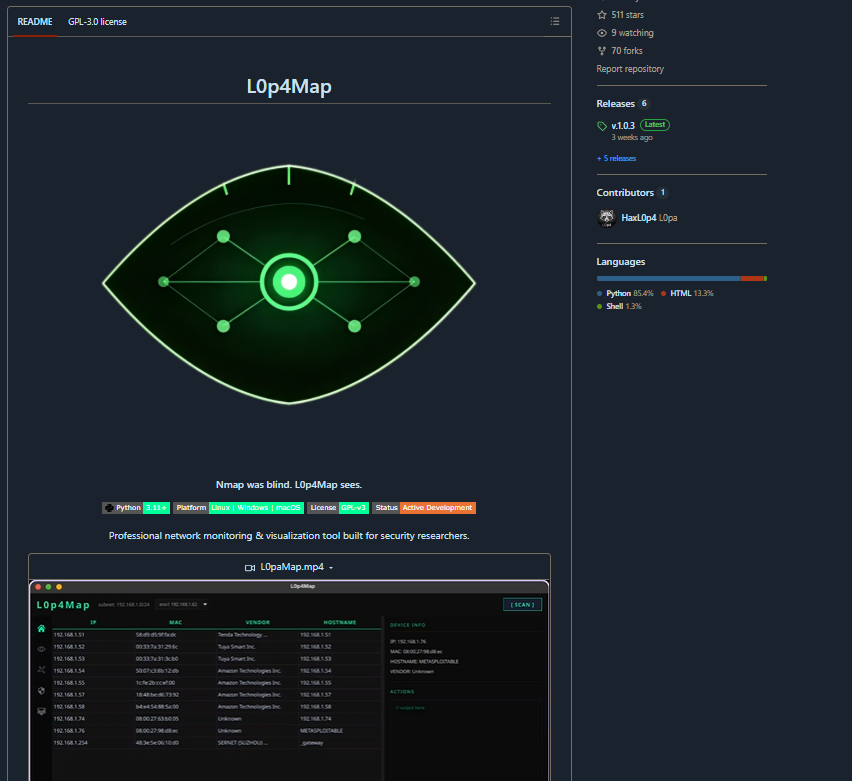Click HaxL0p4's raccoon avatar
852x781 pixels.
(x=606, y=218)
